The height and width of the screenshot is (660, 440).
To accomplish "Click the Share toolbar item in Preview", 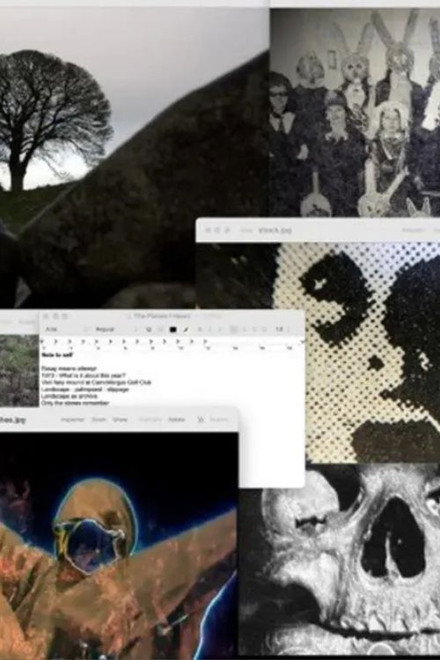I will pyautogui.click(x=120, y=420).
